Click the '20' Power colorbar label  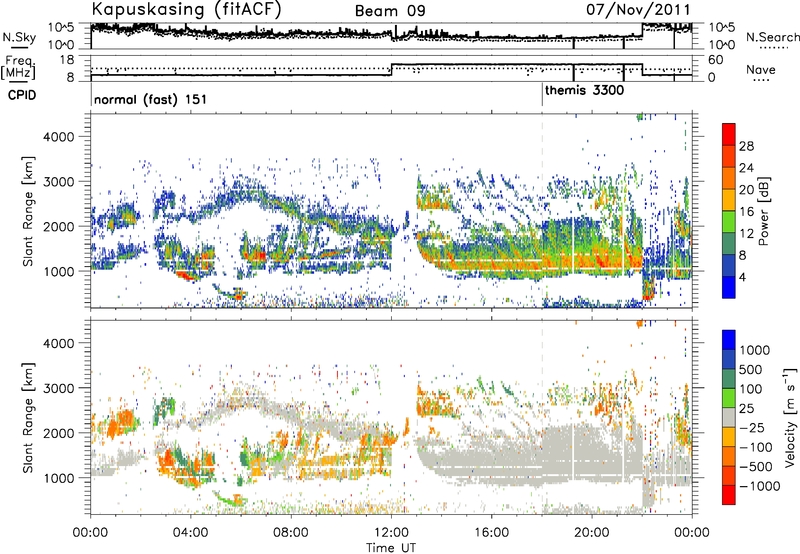tap(746, 190)
